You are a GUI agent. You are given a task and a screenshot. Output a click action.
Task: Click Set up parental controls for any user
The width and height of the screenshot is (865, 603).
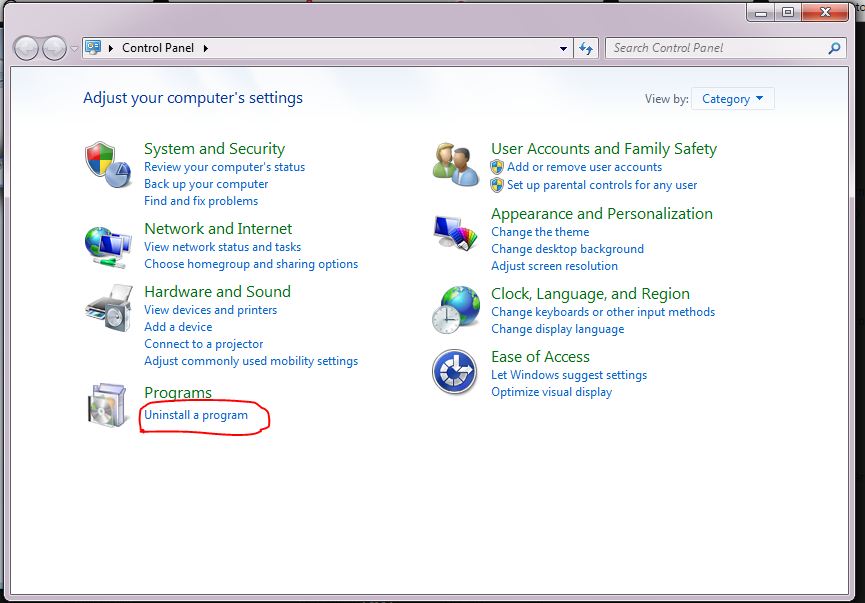tap(602, 185)
